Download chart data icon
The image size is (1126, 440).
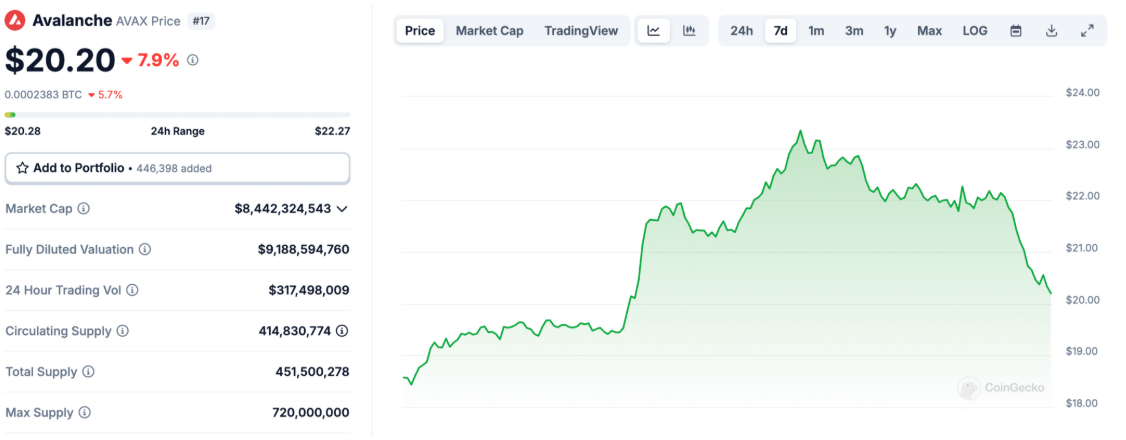[x=1051, y=31]
